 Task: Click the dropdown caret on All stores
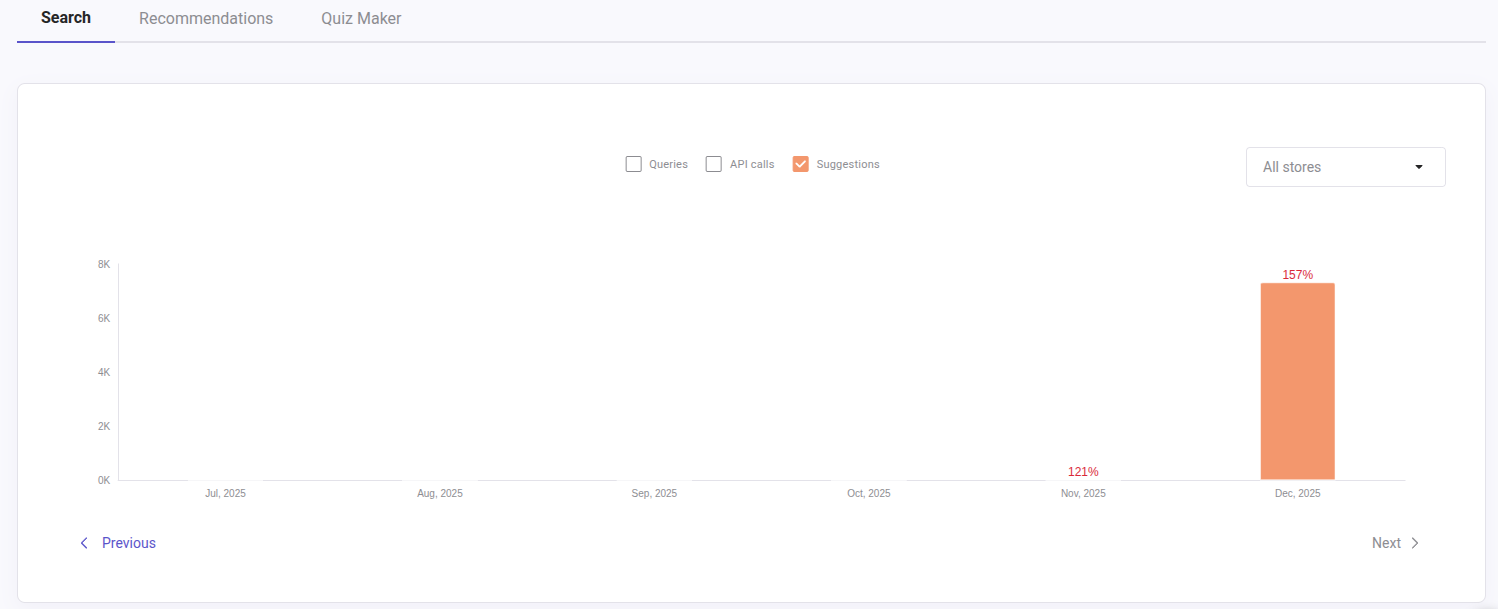[x=1418, y=167]
